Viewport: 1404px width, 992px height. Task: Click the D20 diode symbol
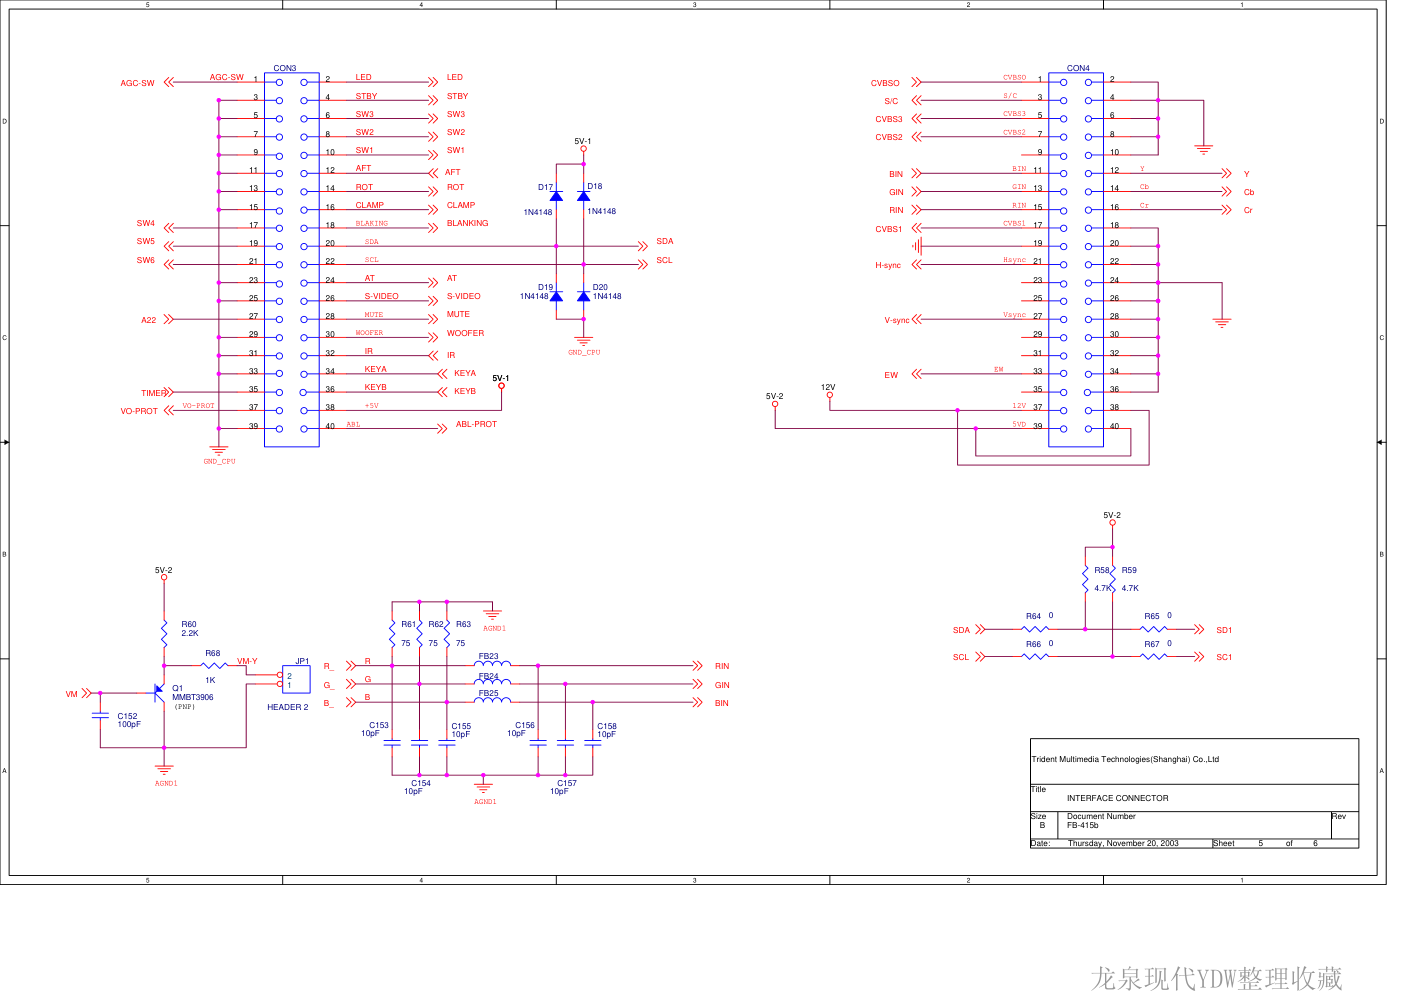583,296
